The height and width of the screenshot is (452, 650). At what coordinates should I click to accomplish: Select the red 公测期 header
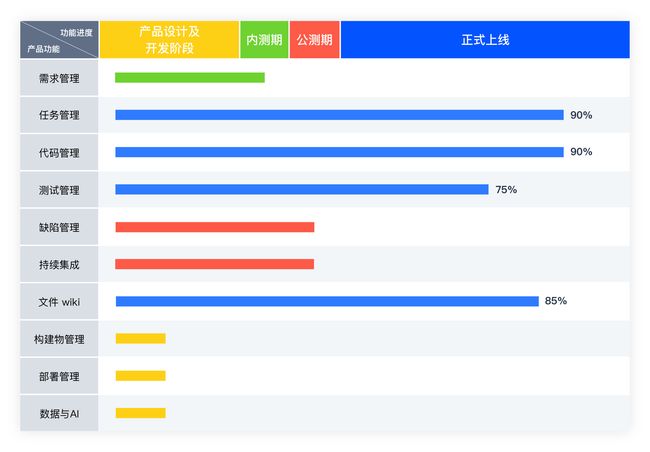coord(314,40)
